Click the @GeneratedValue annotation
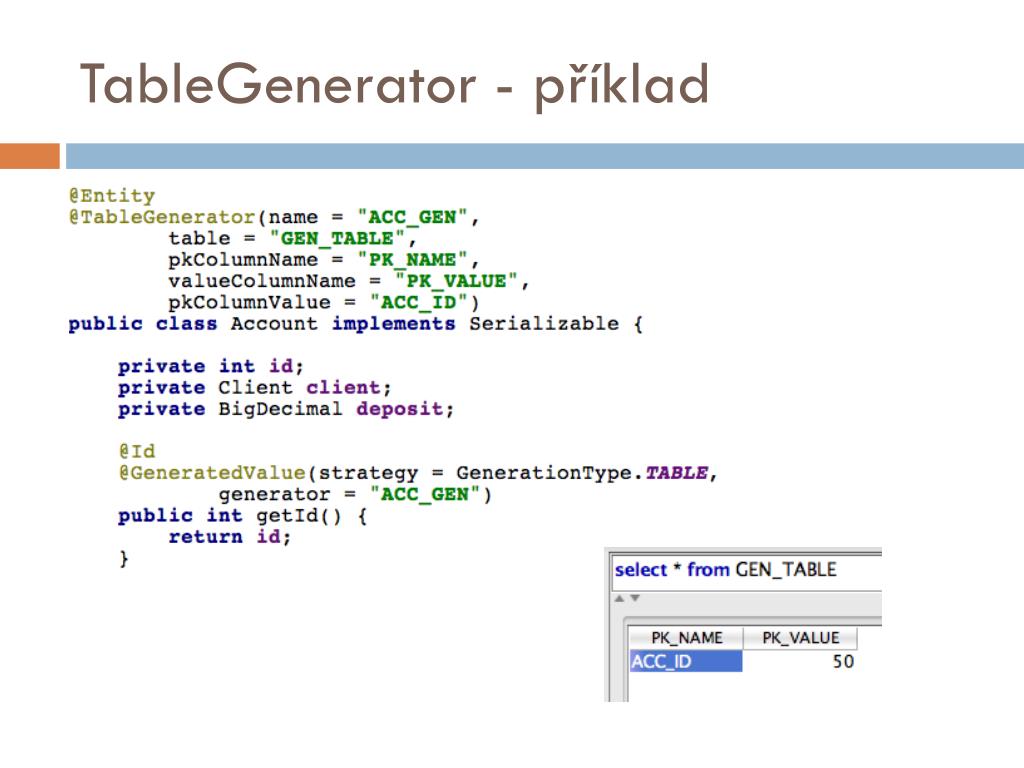 click(212, 473)
